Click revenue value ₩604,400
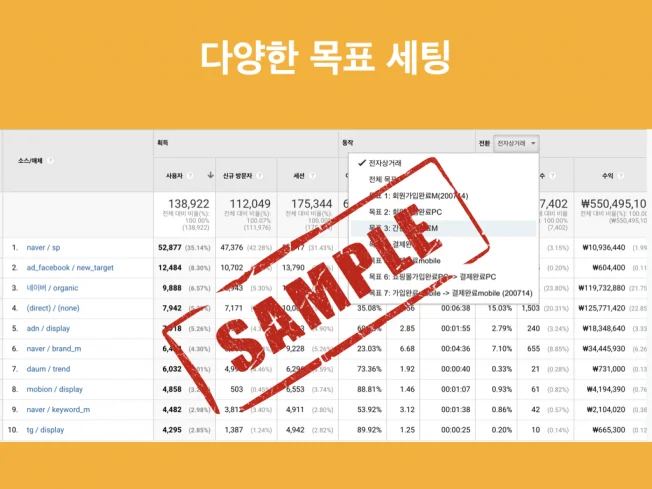Image resolution: width=652 pixels, height=489 pixels. 609,268
